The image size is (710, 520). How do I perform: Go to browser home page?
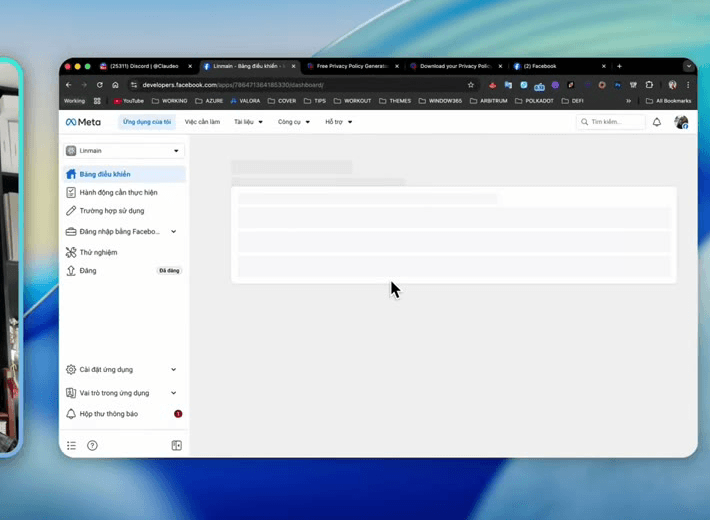pyautogui.click(x=115, y=85)
